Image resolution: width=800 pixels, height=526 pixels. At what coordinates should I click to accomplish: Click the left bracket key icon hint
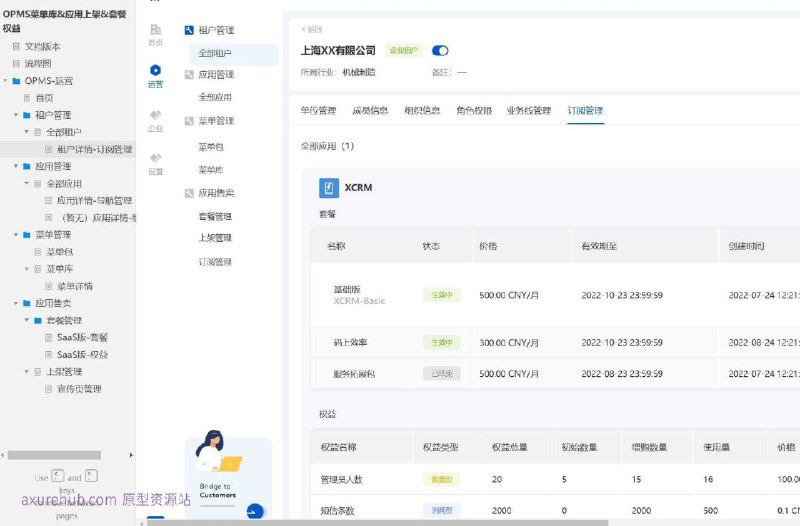pyautogui.click(x=58, y=476)
